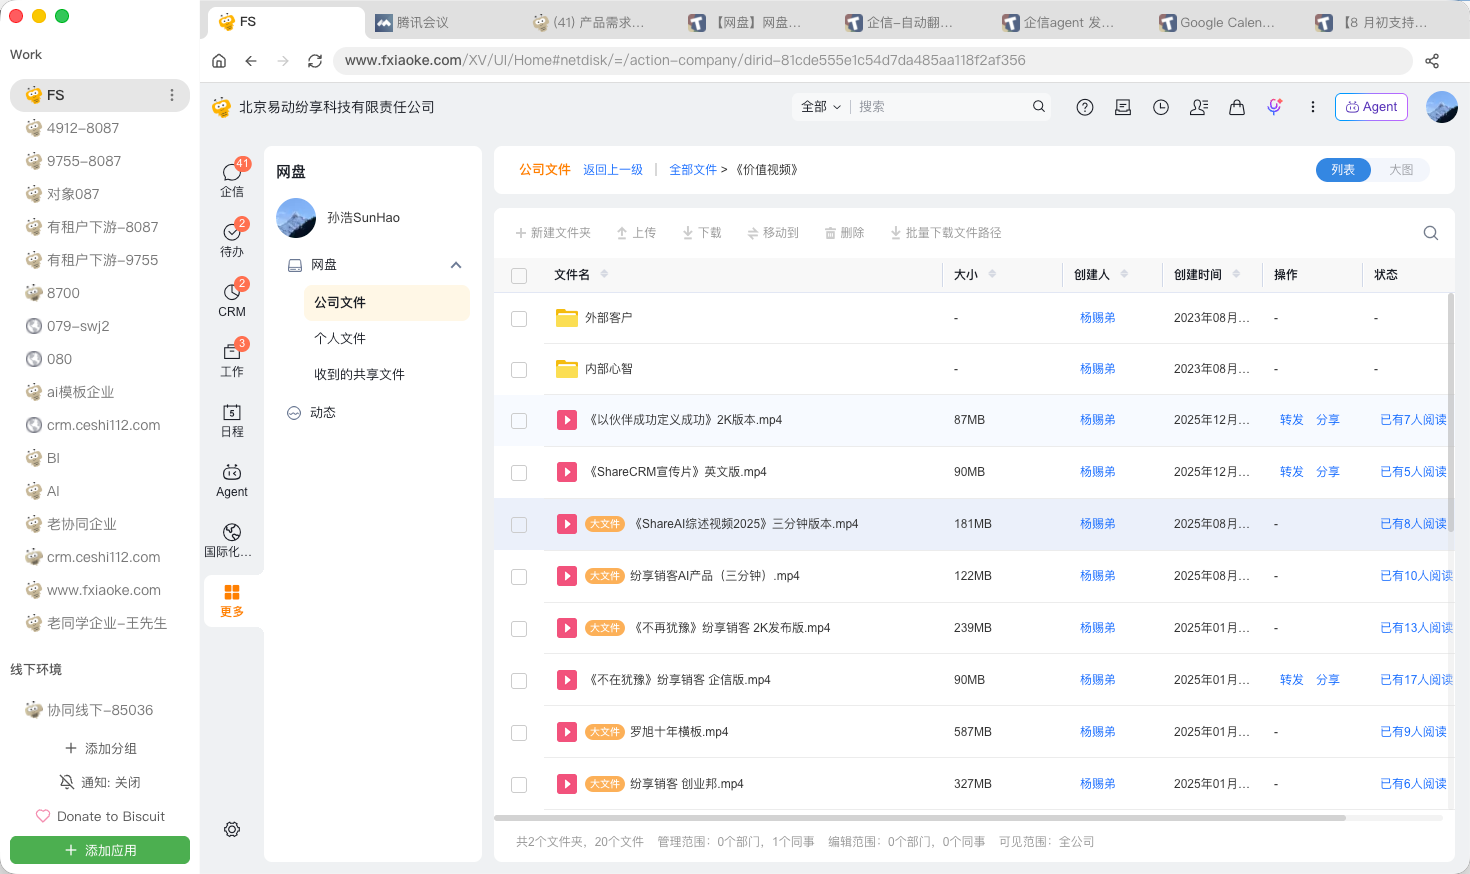Click the horizontal scrollbar under the file table
1470x874 pixels.
[x=920, y=818]
